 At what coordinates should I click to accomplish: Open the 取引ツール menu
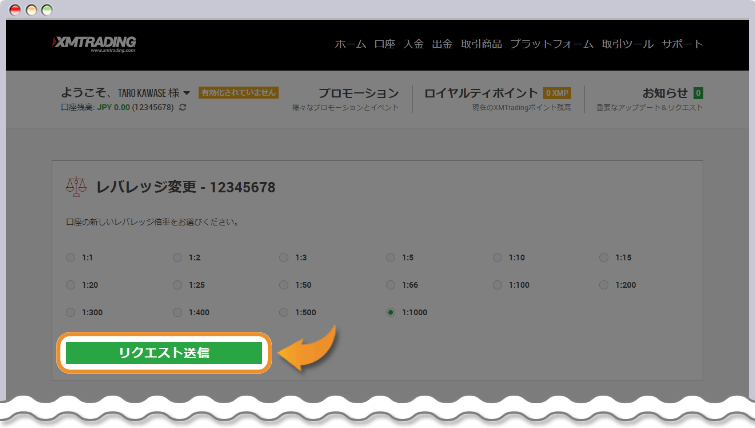tap(627, 44)
